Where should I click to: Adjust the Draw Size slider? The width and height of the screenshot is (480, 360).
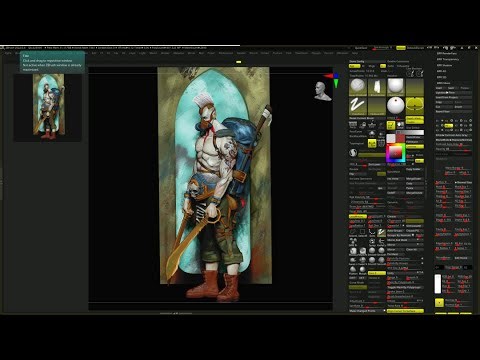366,207
